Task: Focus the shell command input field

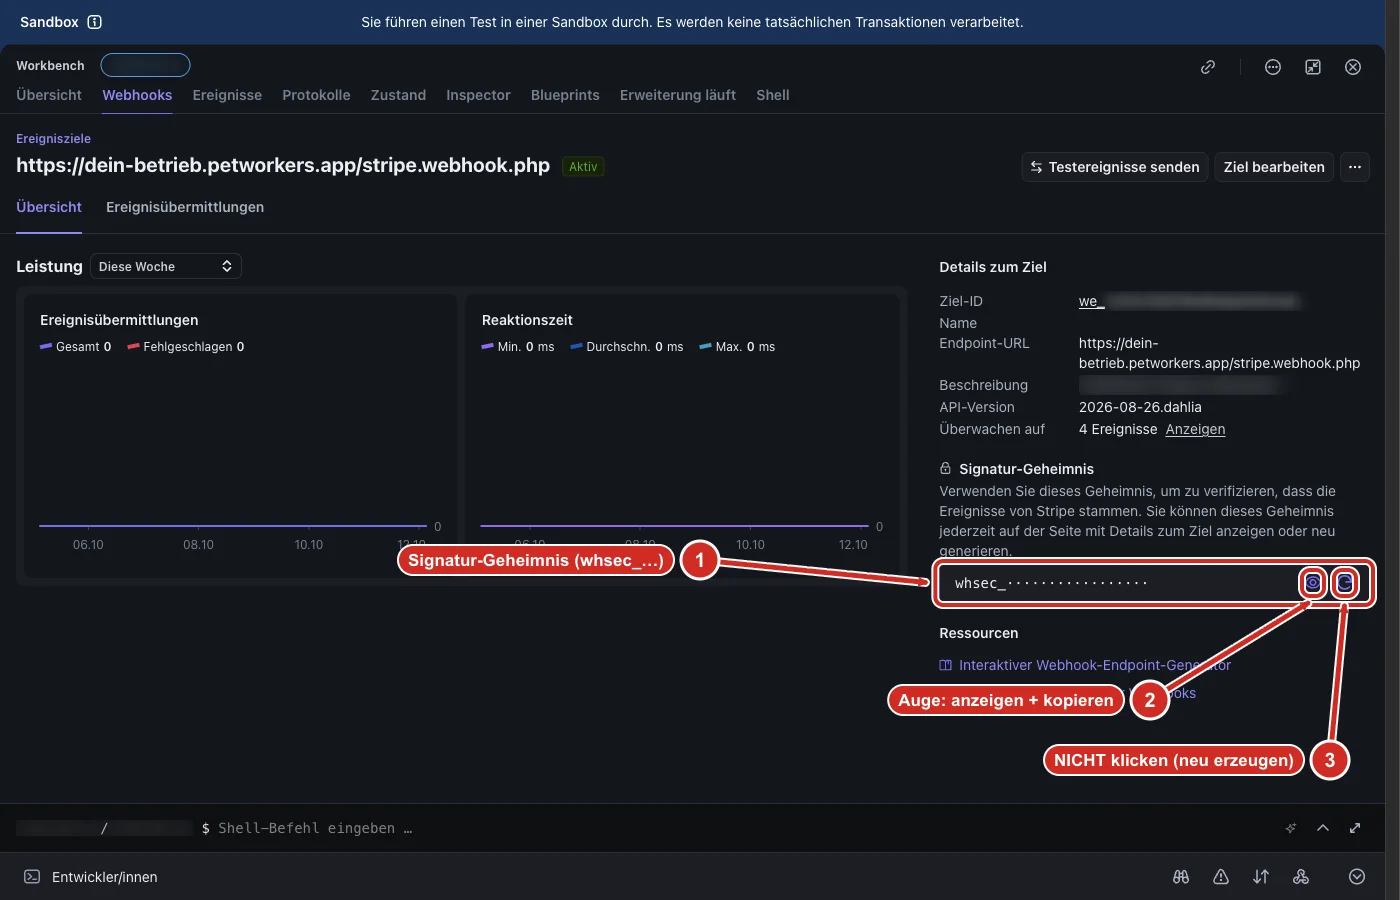Action: (x=315, y=828)
